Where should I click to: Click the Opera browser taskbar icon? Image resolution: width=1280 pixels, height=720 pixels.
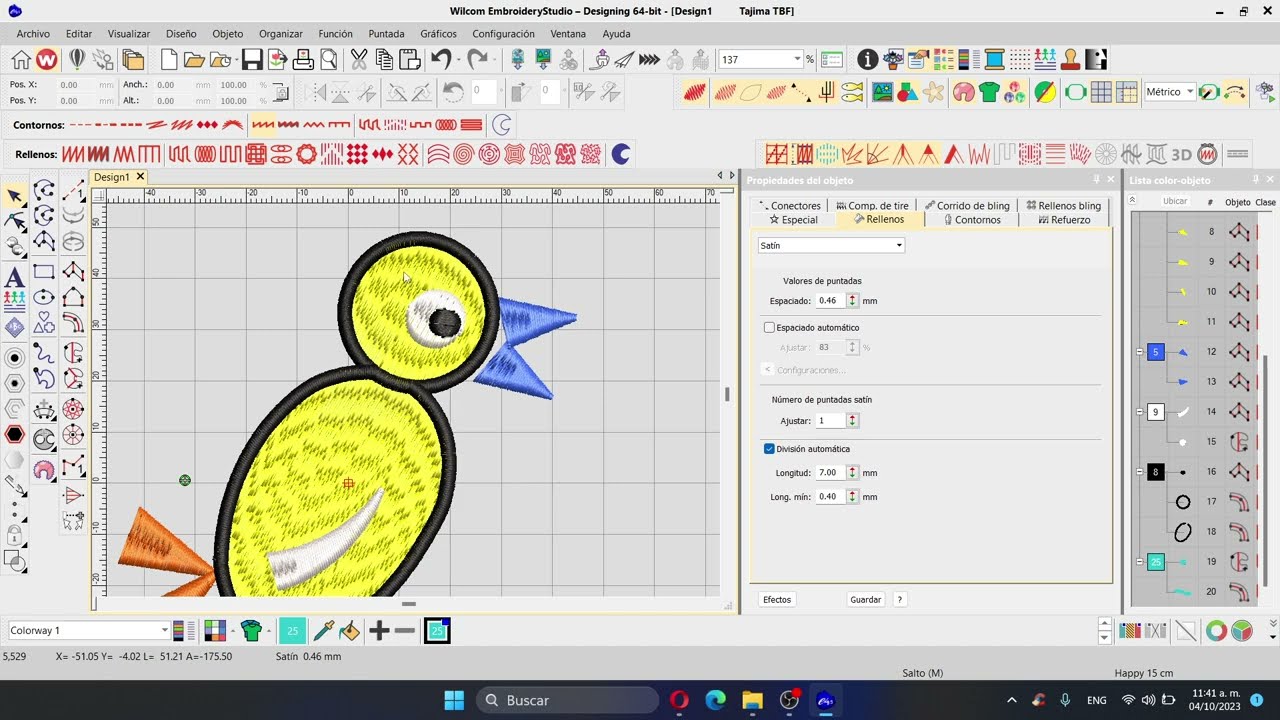click(x=679, y=700)
